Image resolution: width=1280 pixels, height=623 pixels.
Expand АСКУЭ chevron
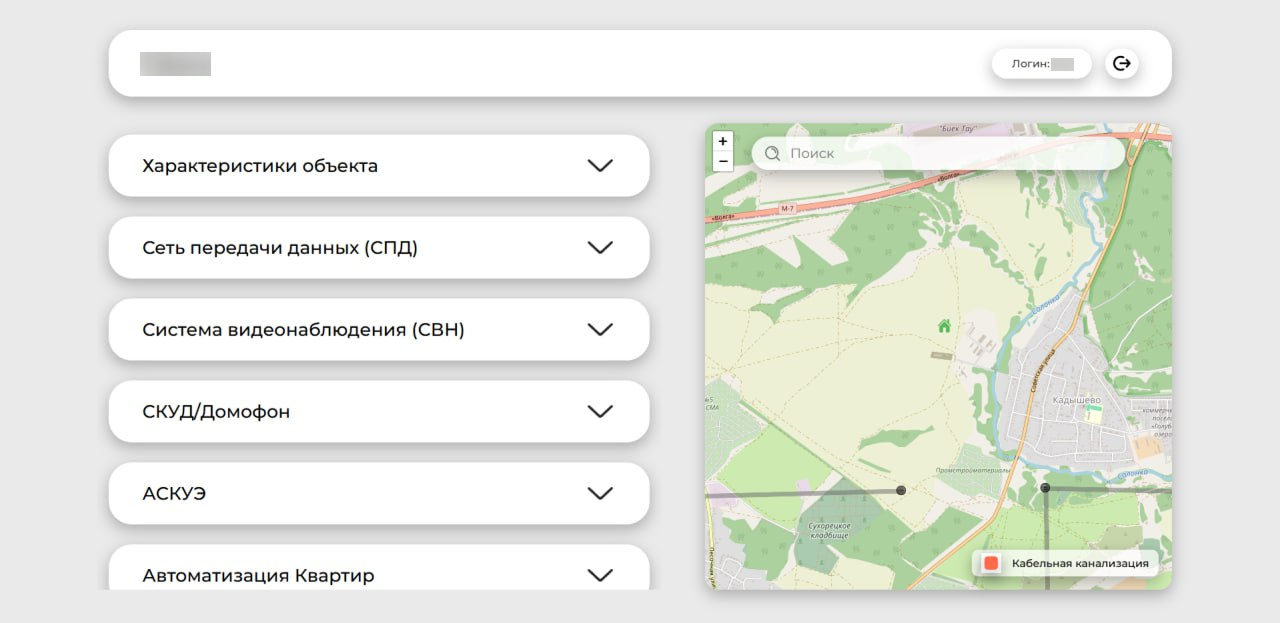coord(600,494)
